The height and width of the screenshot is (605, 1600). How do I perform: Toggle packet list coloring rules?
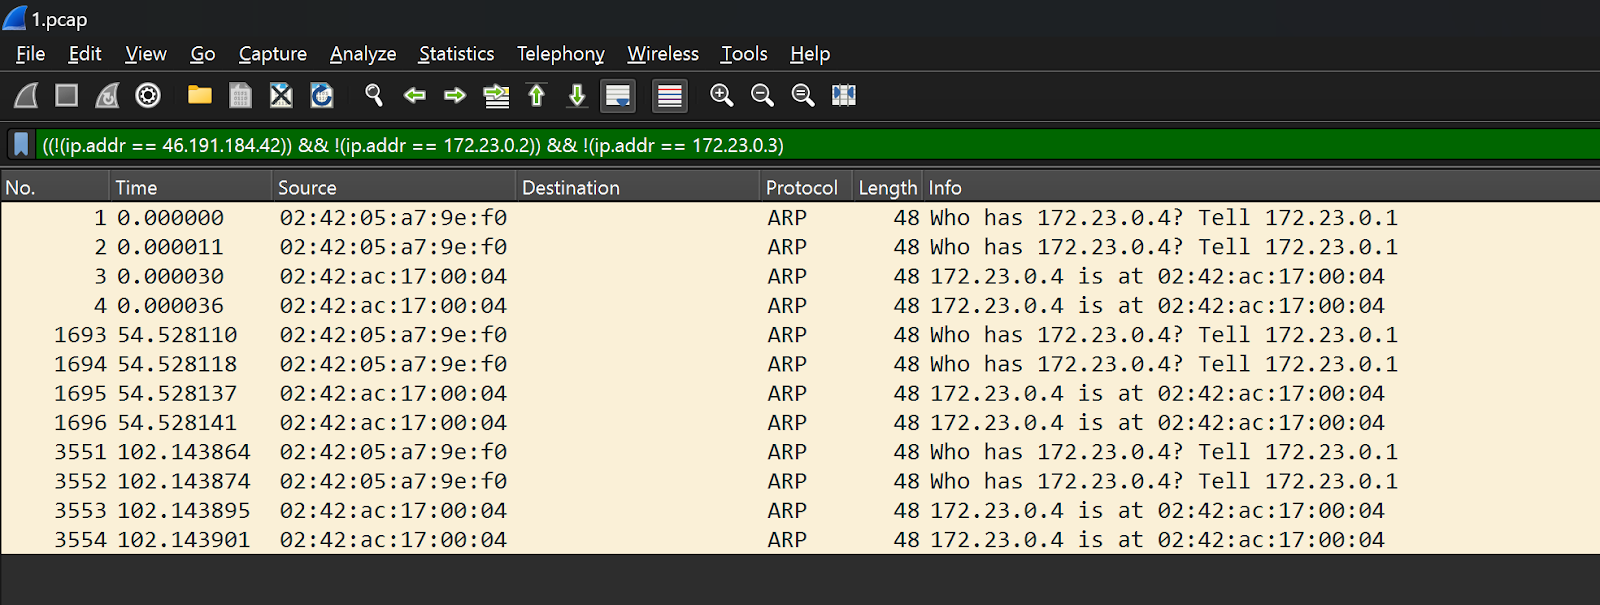click(670, 95)
